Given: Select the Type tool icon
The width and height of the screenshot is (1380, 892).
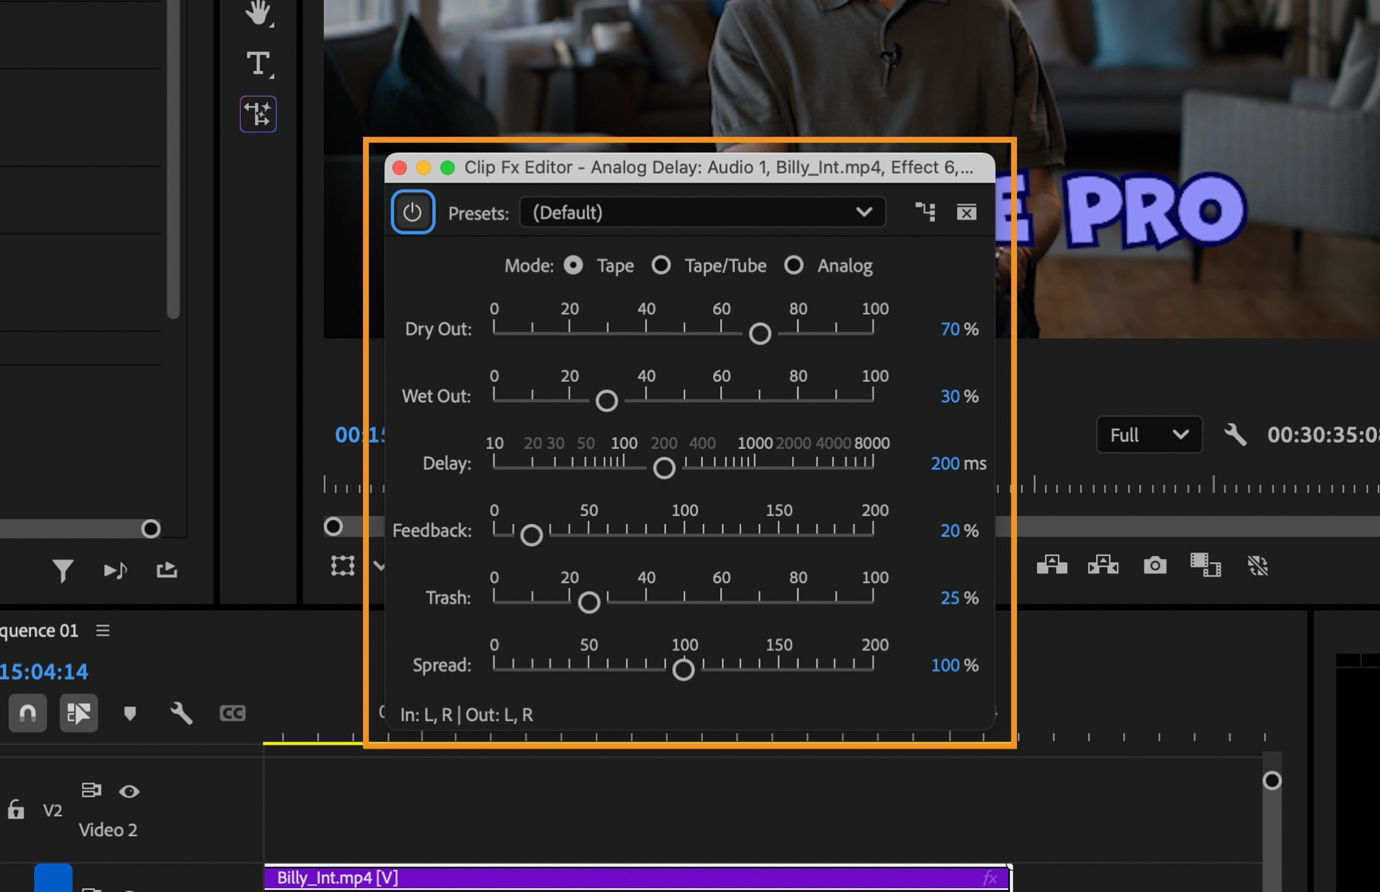Looking at the screenshot, I should click(258, 63).
